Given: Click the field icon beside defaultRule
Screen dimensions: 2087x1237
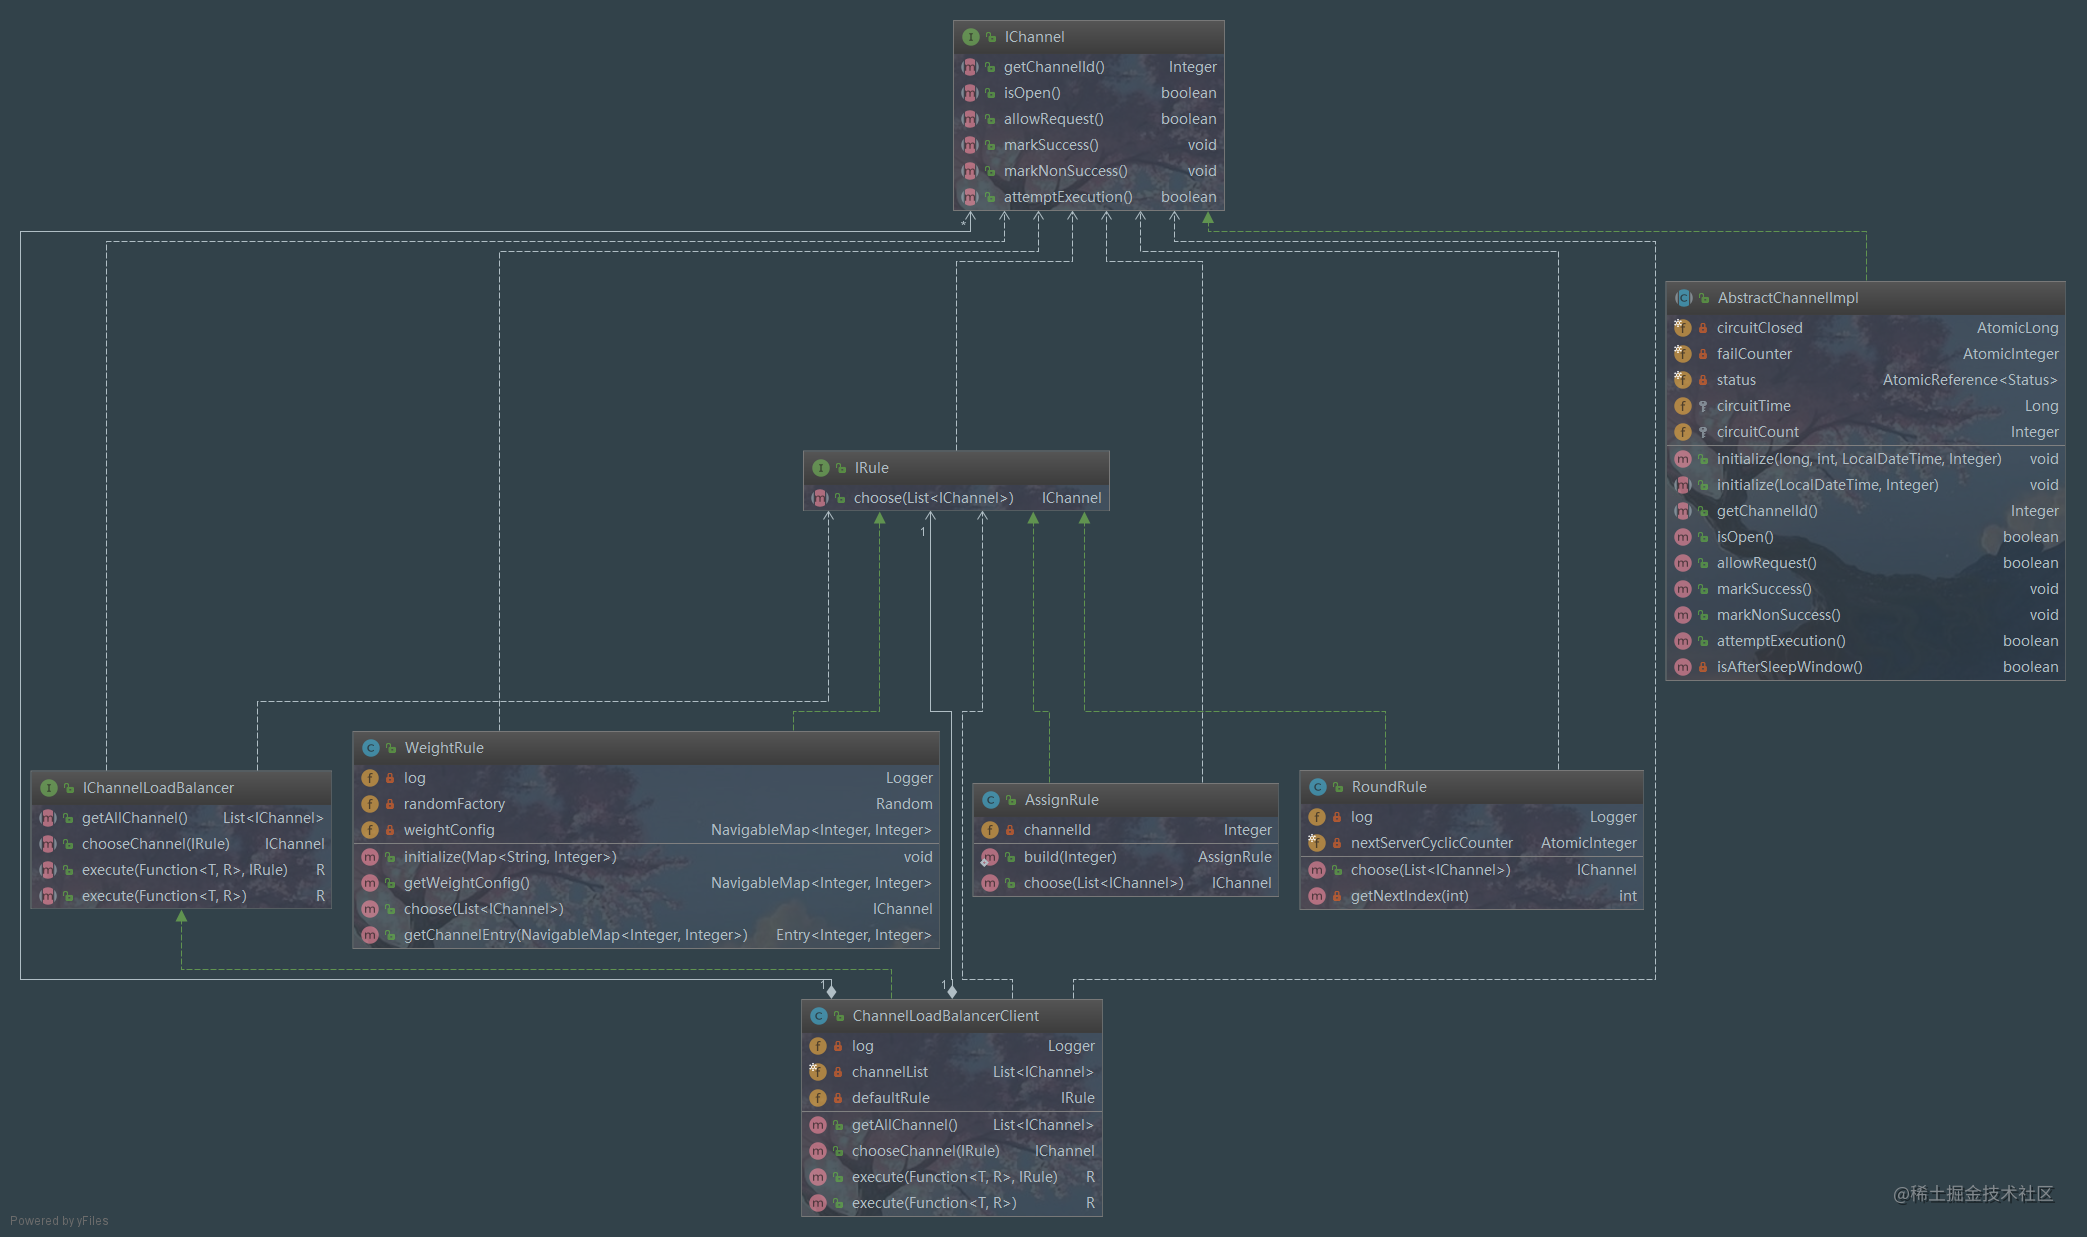Looking at the screenshot, I should [818, 1098].
